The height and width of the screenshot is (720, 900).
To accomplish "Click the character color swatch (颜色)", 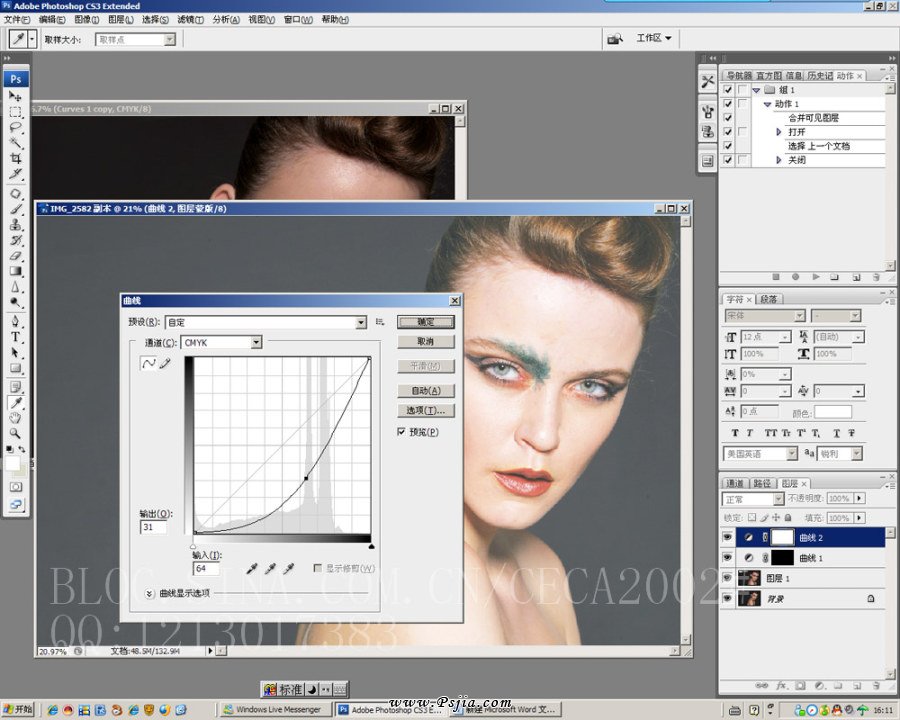I will tap(833, 412).
